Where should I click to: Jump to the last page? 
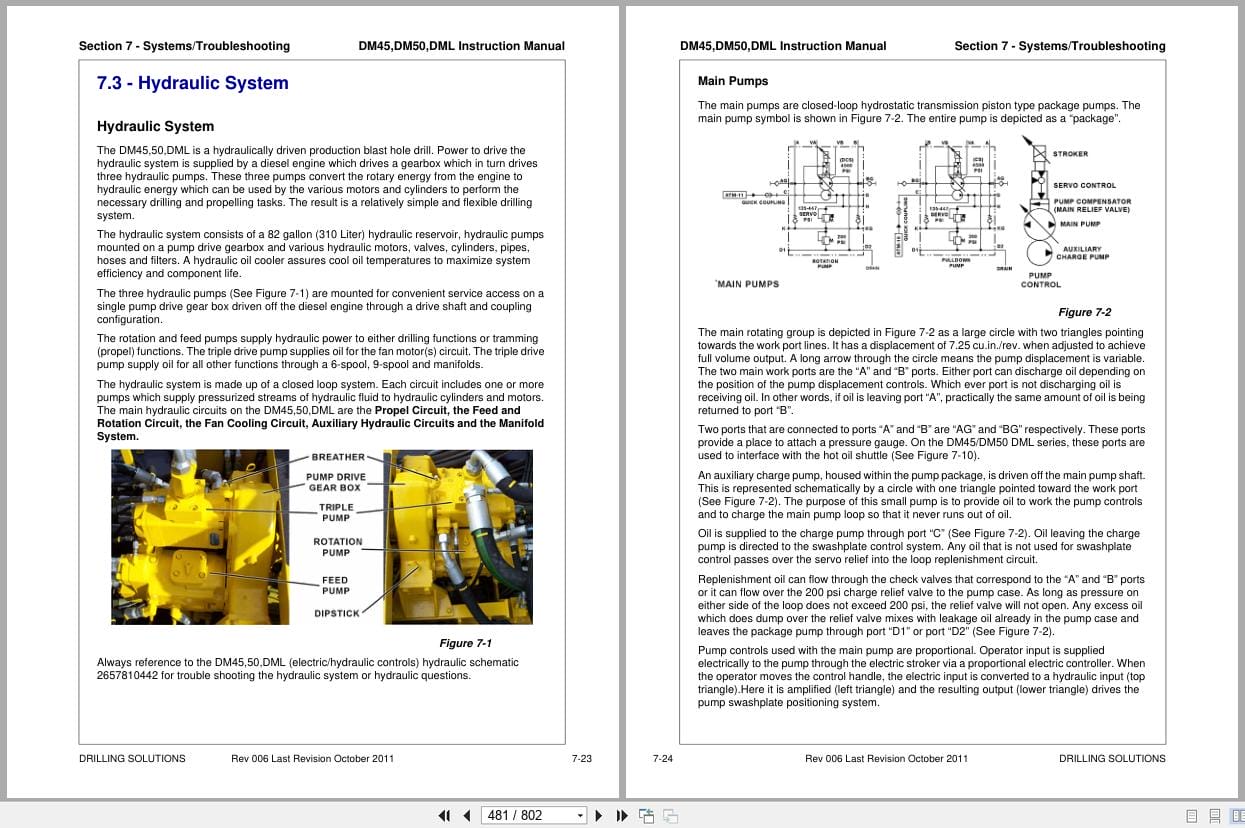(x=621, y=815)
